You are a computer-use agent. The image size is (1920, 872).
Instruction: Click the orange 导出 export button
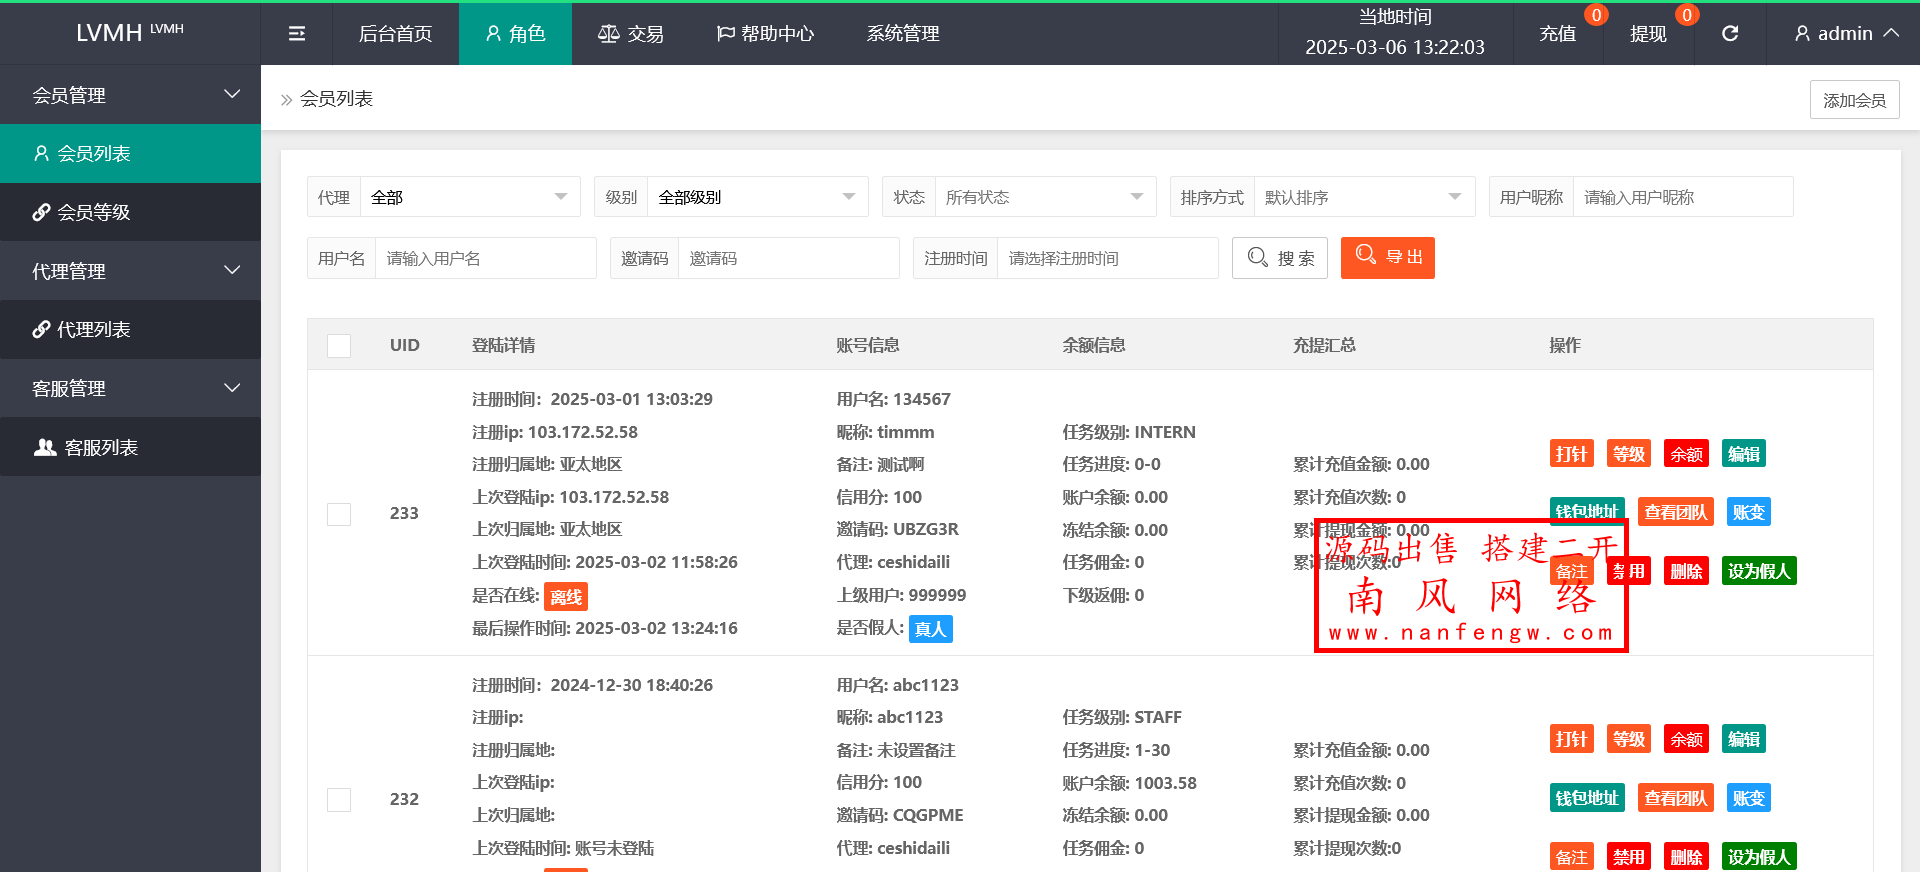pyautogui.click(x=1387, y=258)
